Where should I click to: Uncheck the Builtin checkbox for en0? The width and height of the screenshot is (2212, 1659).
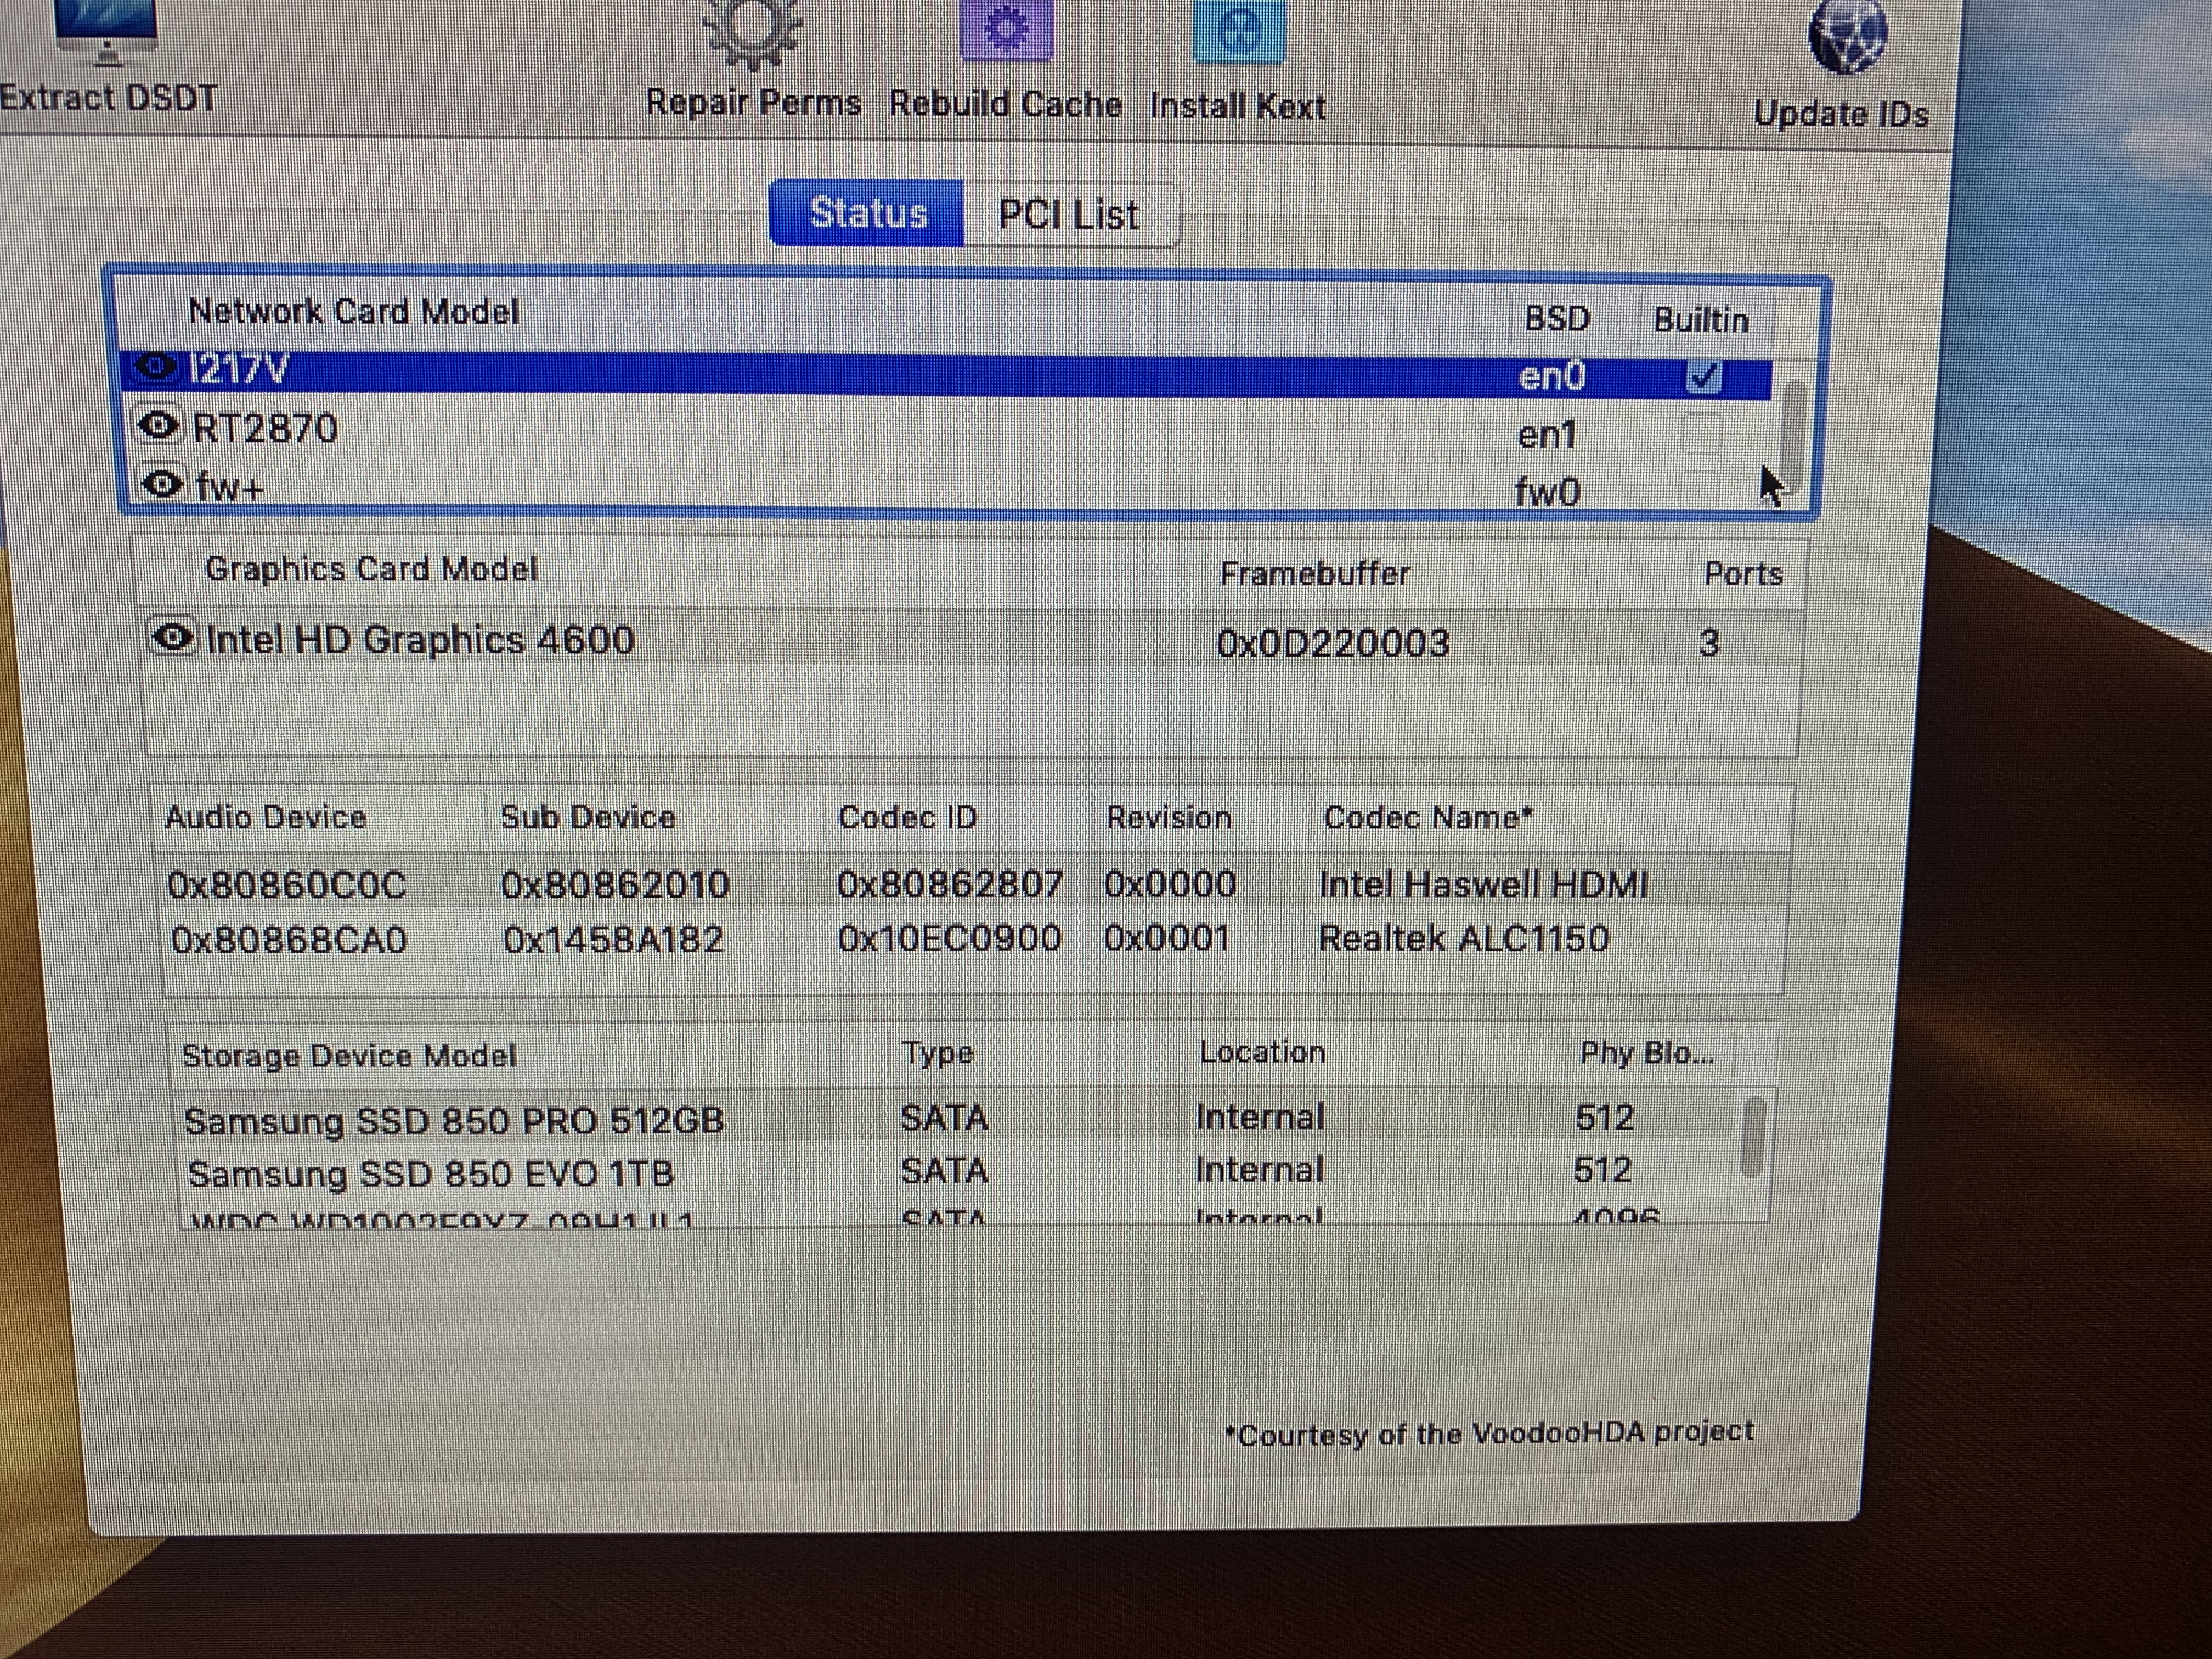[x=1703, y=377]
